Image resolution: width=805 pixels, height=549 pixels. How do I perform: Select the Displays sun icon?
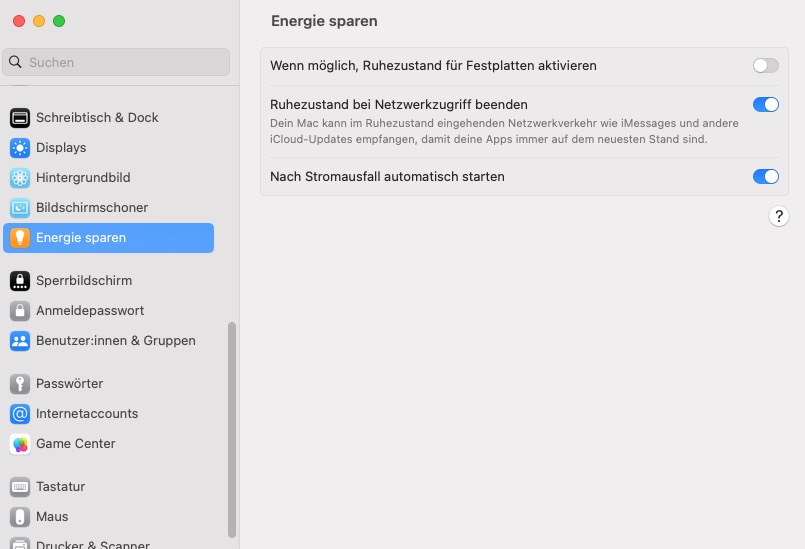[x=20, y=148]
